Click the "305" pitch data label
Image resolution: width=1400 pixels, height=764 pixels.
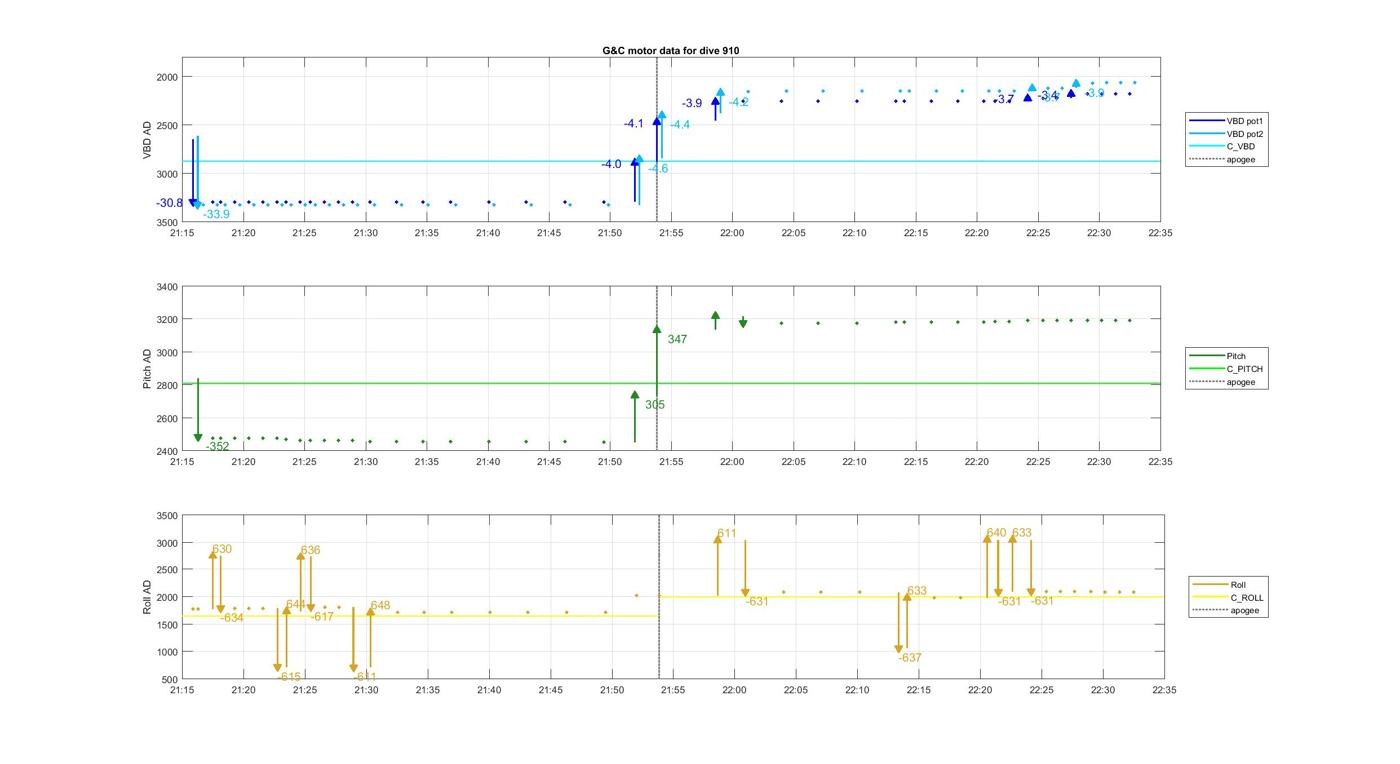655,405
